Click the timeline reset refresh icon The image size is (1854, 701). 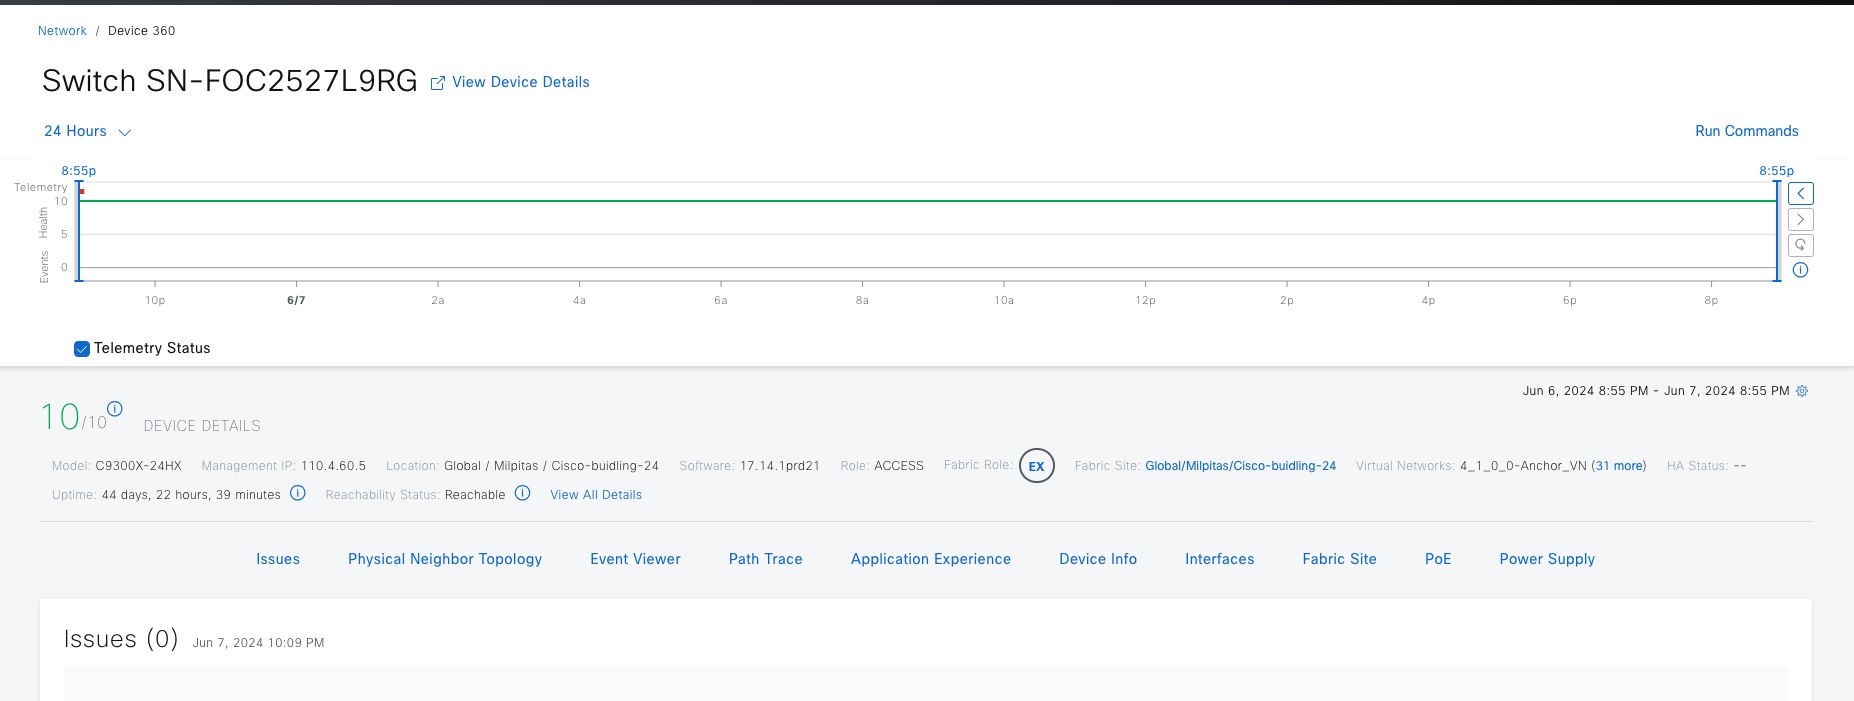(1800, 245)
